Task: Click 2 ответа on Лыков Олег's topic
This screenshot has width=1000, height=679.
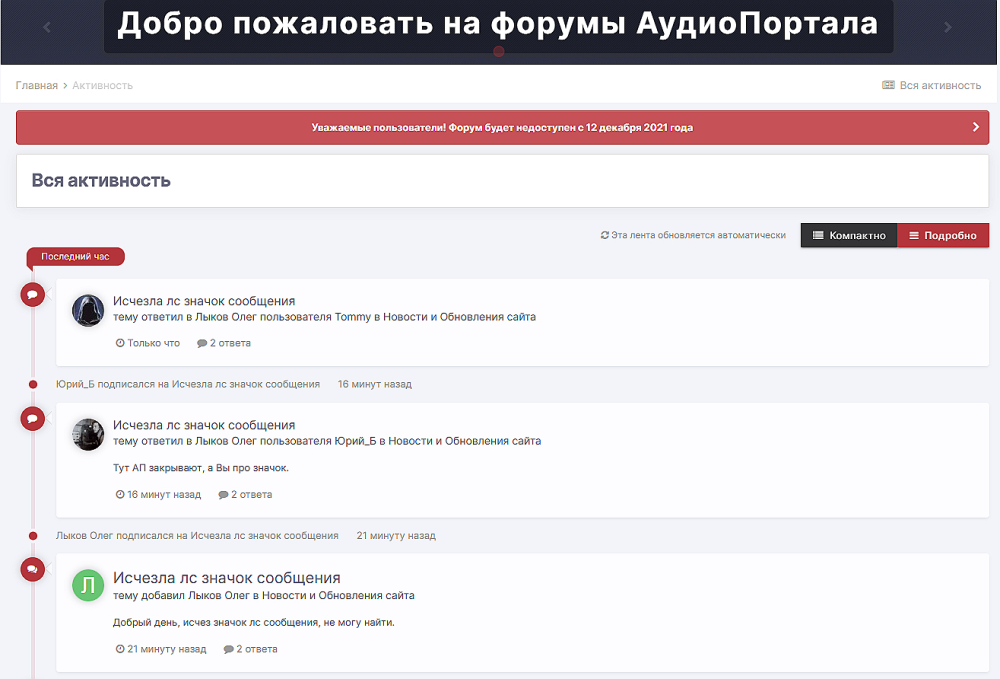Action: 256,649
